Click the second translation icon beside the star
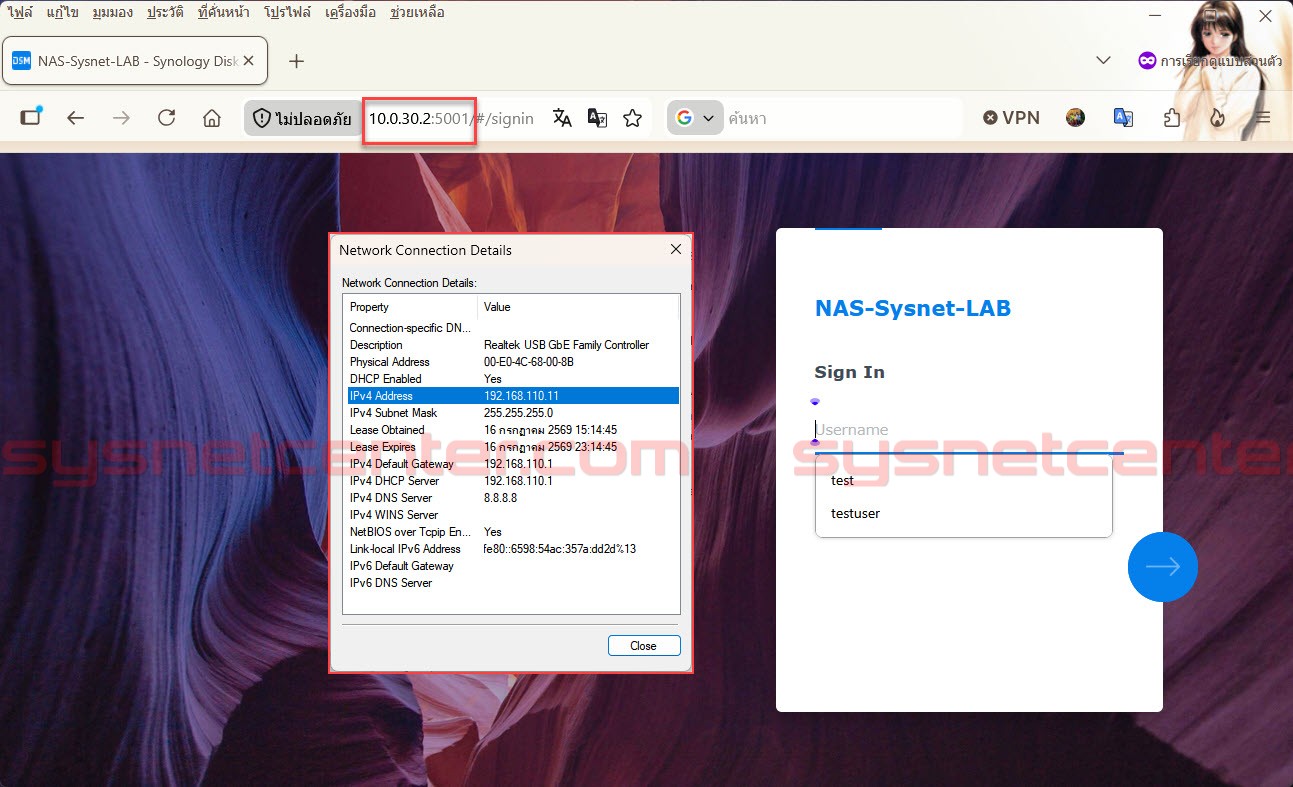The image size is (1293, 787). click(597, 118)
